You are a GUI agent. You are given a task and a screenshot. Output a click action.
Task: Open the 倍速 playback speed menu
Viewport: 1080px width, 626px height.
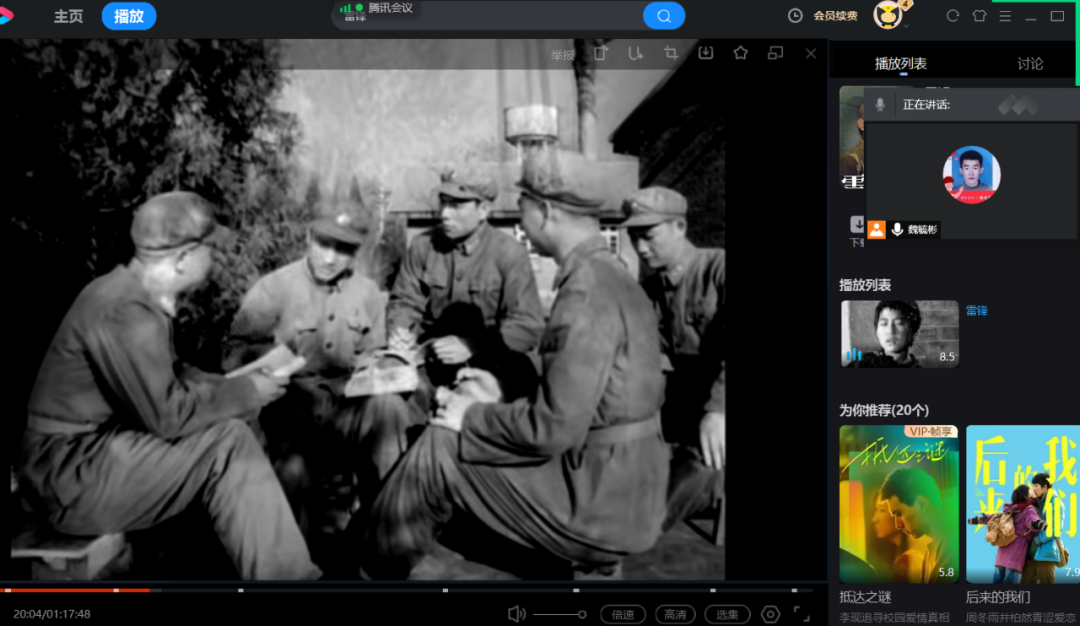[623, 614]
